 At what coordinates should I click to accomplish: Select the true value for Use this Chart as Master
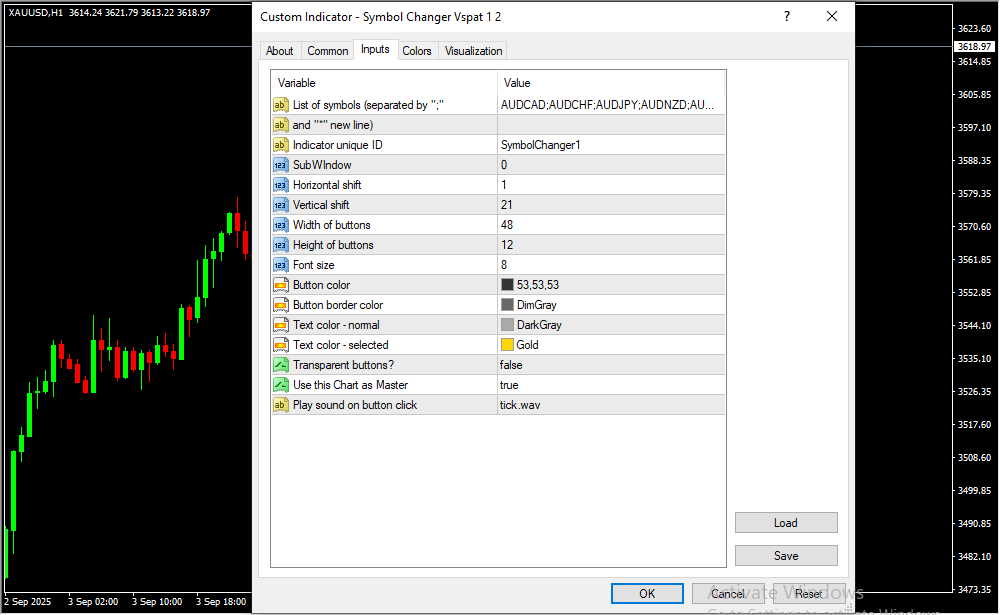(x=509, y=385)
